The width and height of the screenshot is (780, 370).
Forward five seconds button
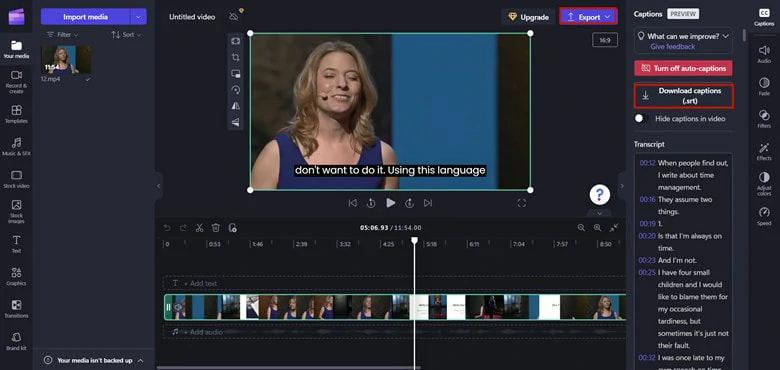tap(409, 203)
